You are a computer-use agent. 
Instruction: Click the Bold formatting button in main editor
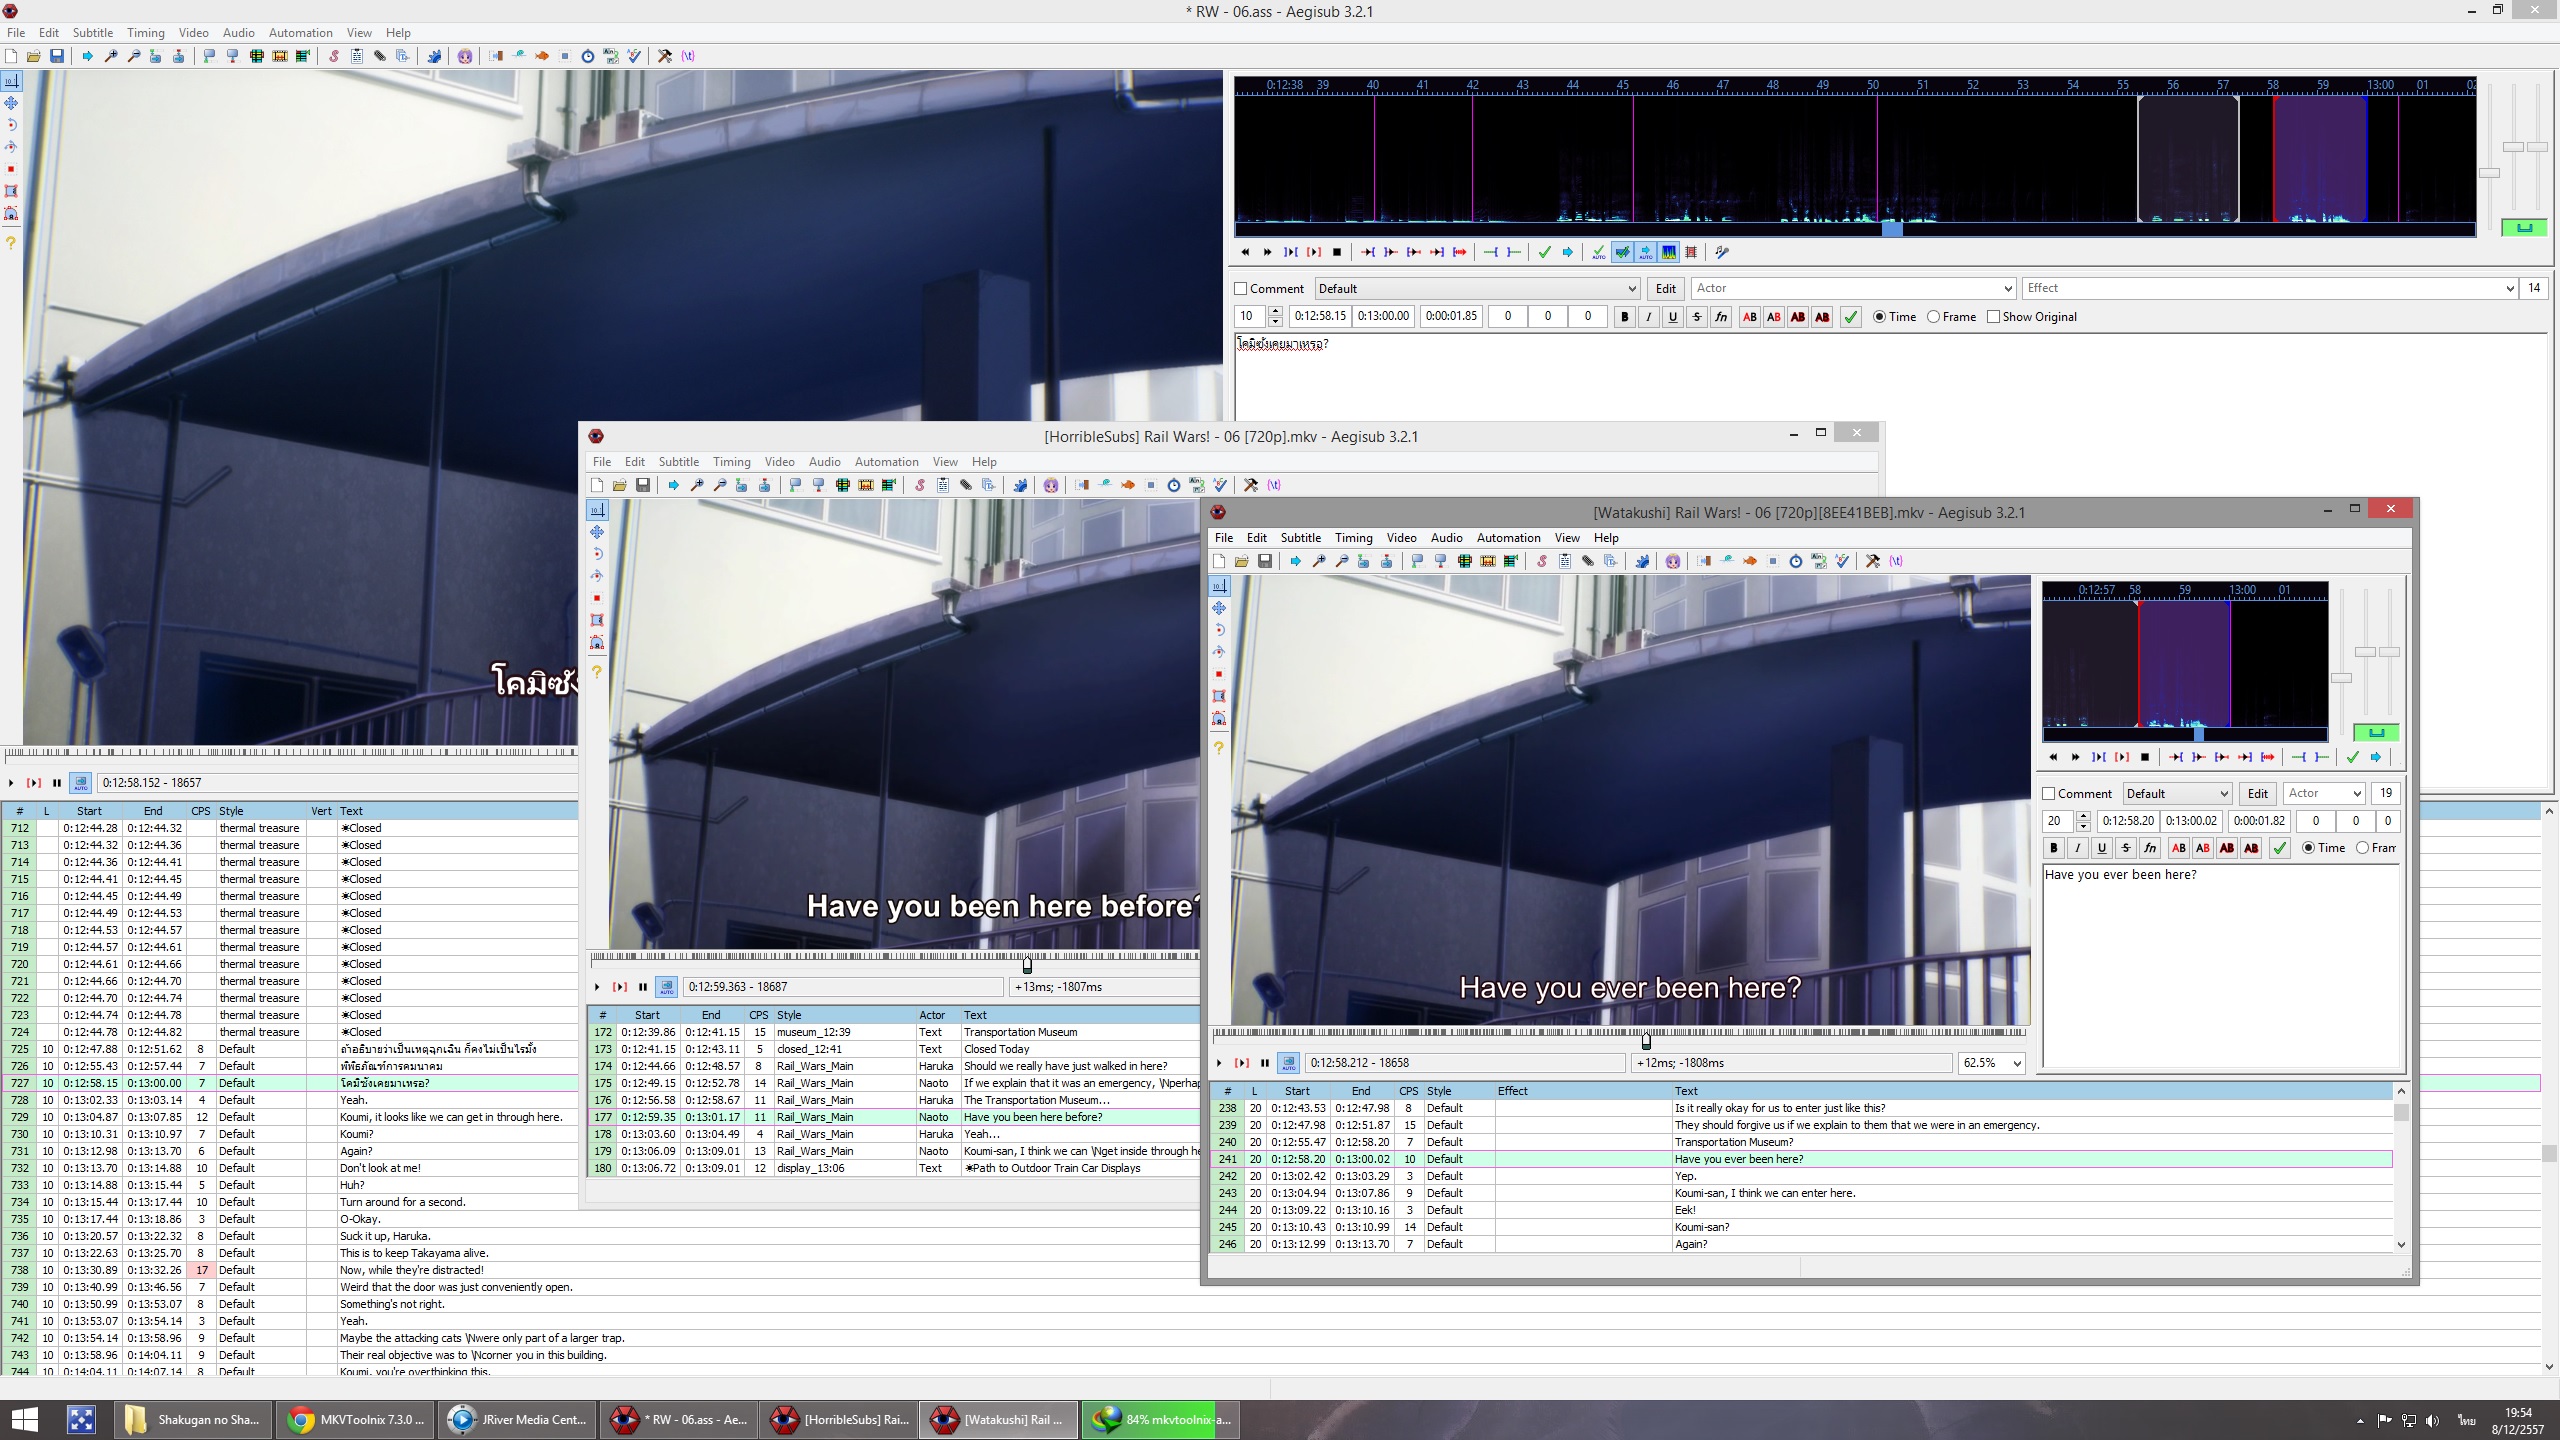(1624, 317)
